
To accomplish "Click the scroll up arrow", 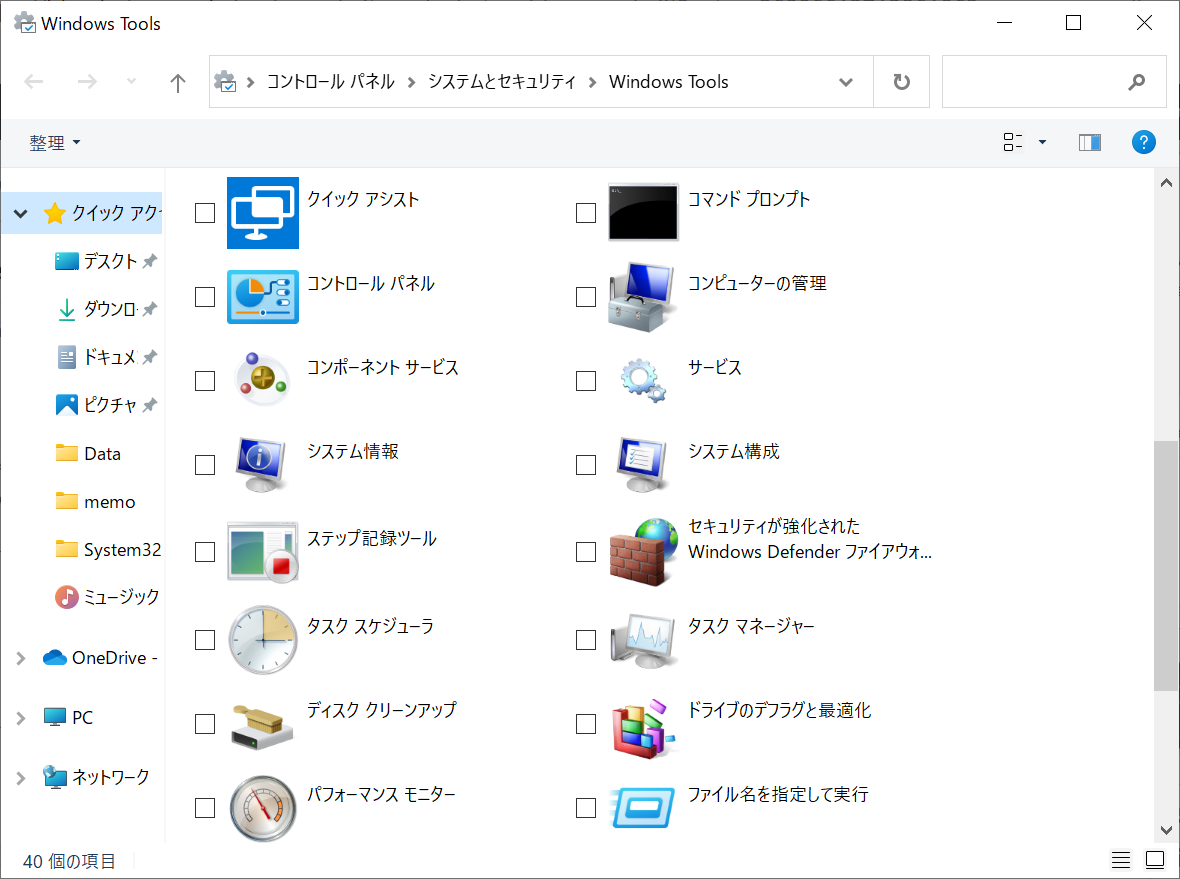I will pos(1166,183).
